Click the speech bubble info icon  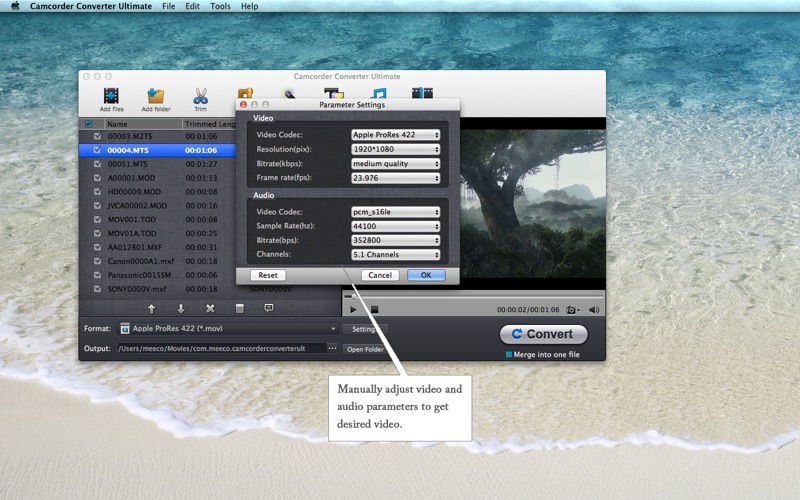(x=269, y=308)
